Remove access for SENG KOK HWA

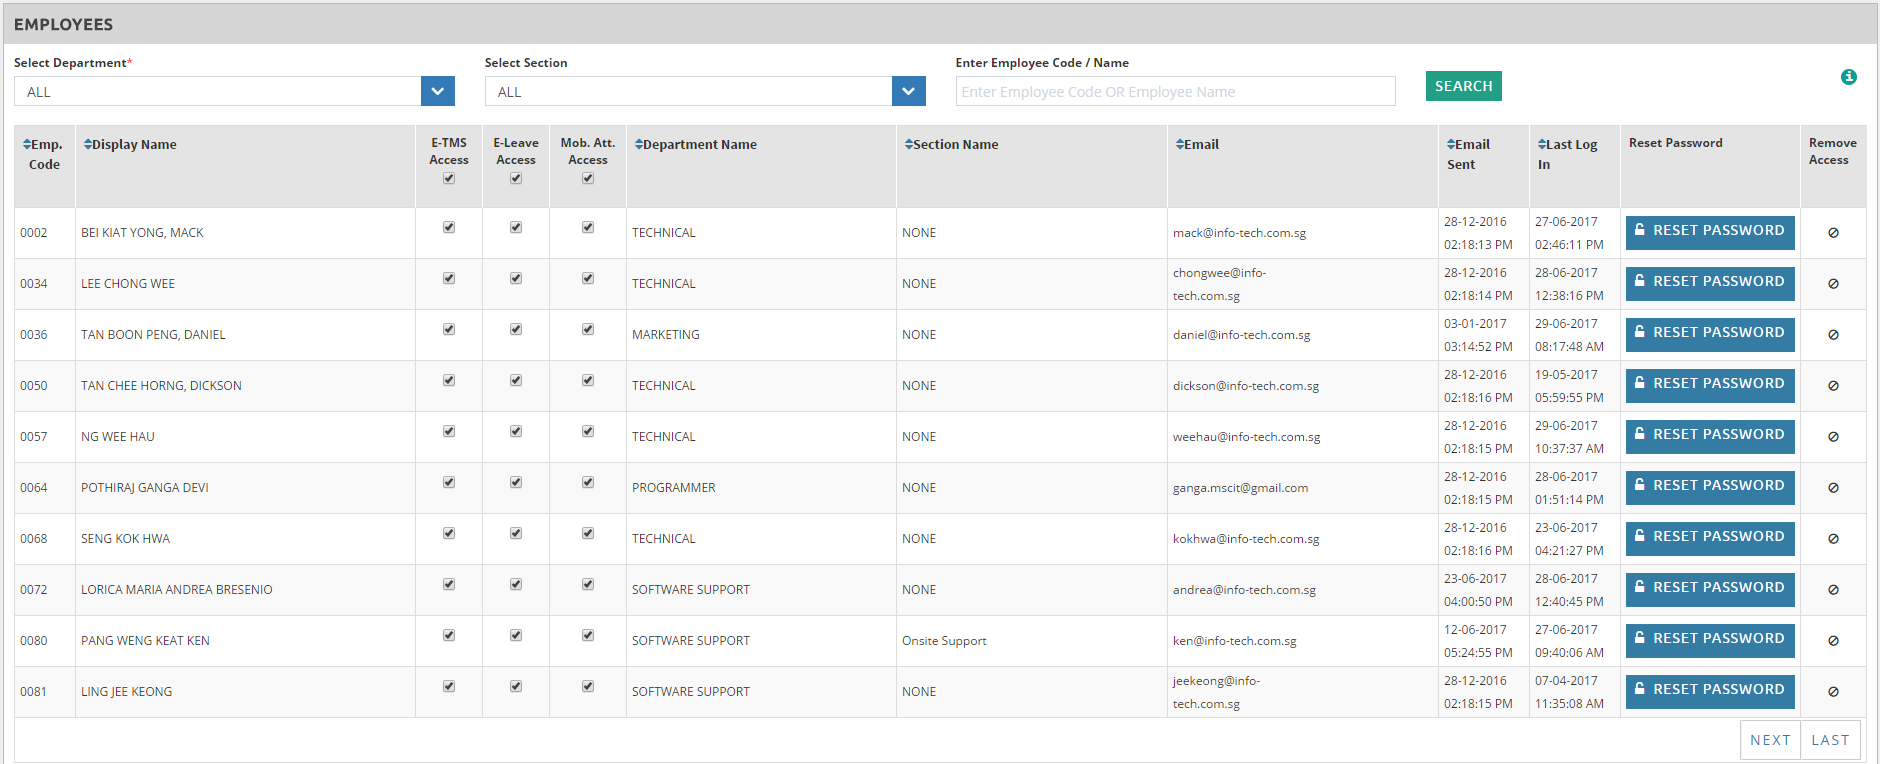click(x=1833, y=539)
